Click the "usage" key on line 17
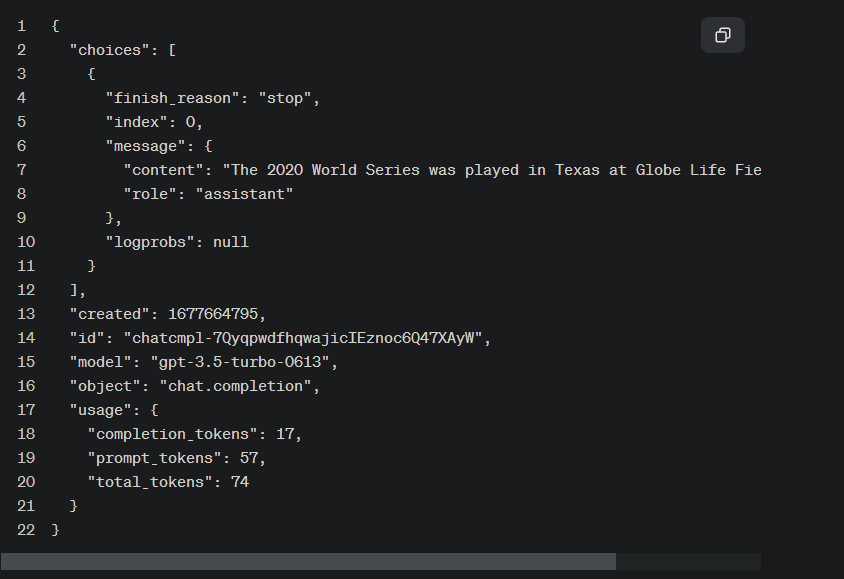The image size is (844, 579). point(101,409)
